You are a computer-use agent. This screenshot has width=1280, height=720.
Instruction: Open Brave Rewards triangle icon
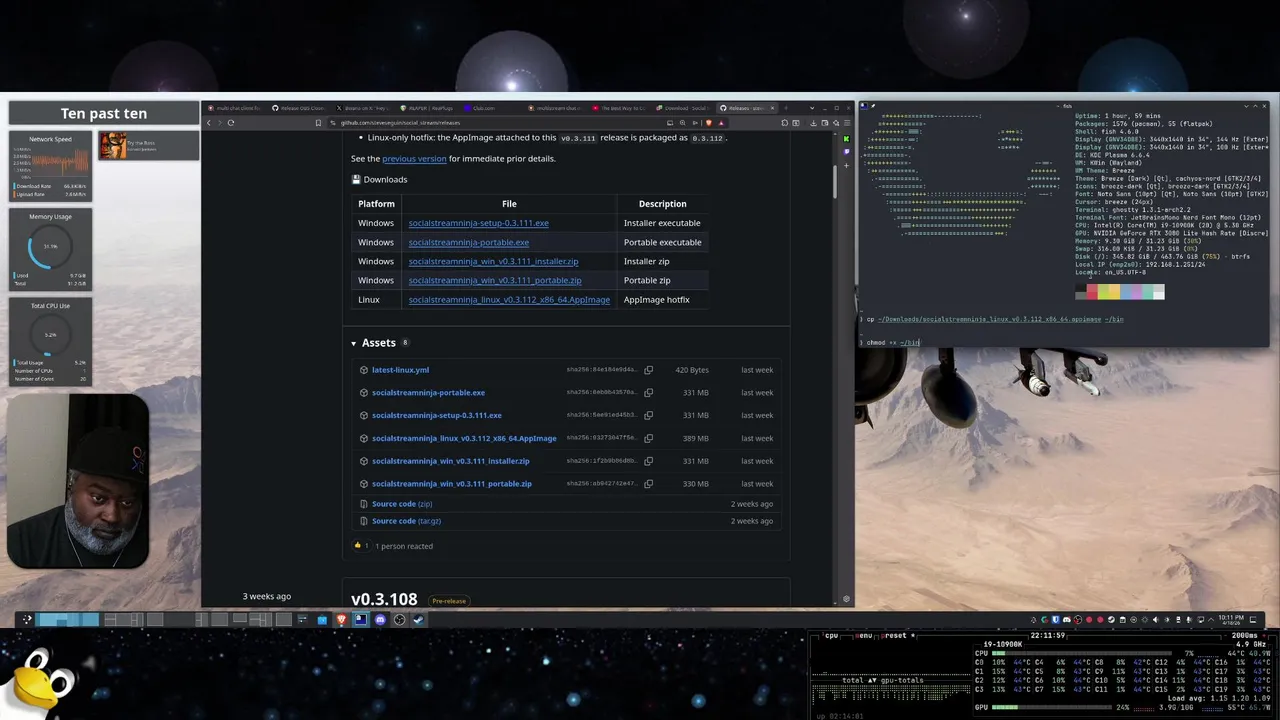point(720,122)
